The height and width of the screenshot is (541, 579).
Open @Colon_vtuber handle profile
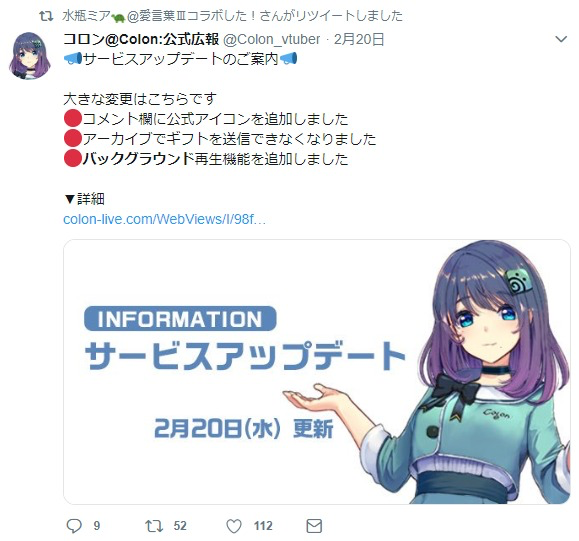coord(271,39)
